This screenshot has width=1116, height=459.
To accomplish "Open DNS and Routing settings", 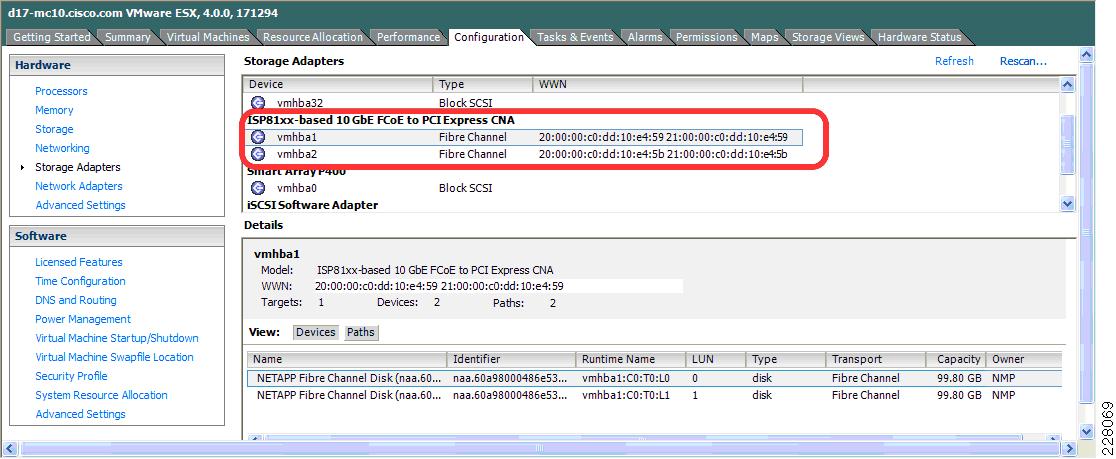I will pyautogui.click(x=75, y=300).
